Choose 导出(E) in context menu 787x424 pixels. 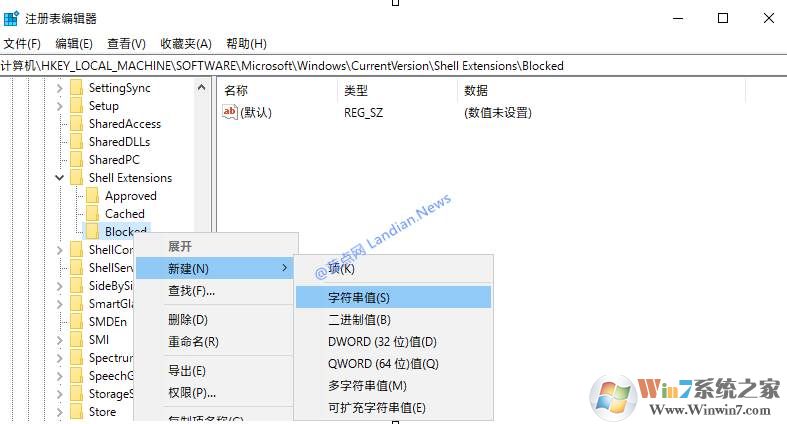pos(214,371)
